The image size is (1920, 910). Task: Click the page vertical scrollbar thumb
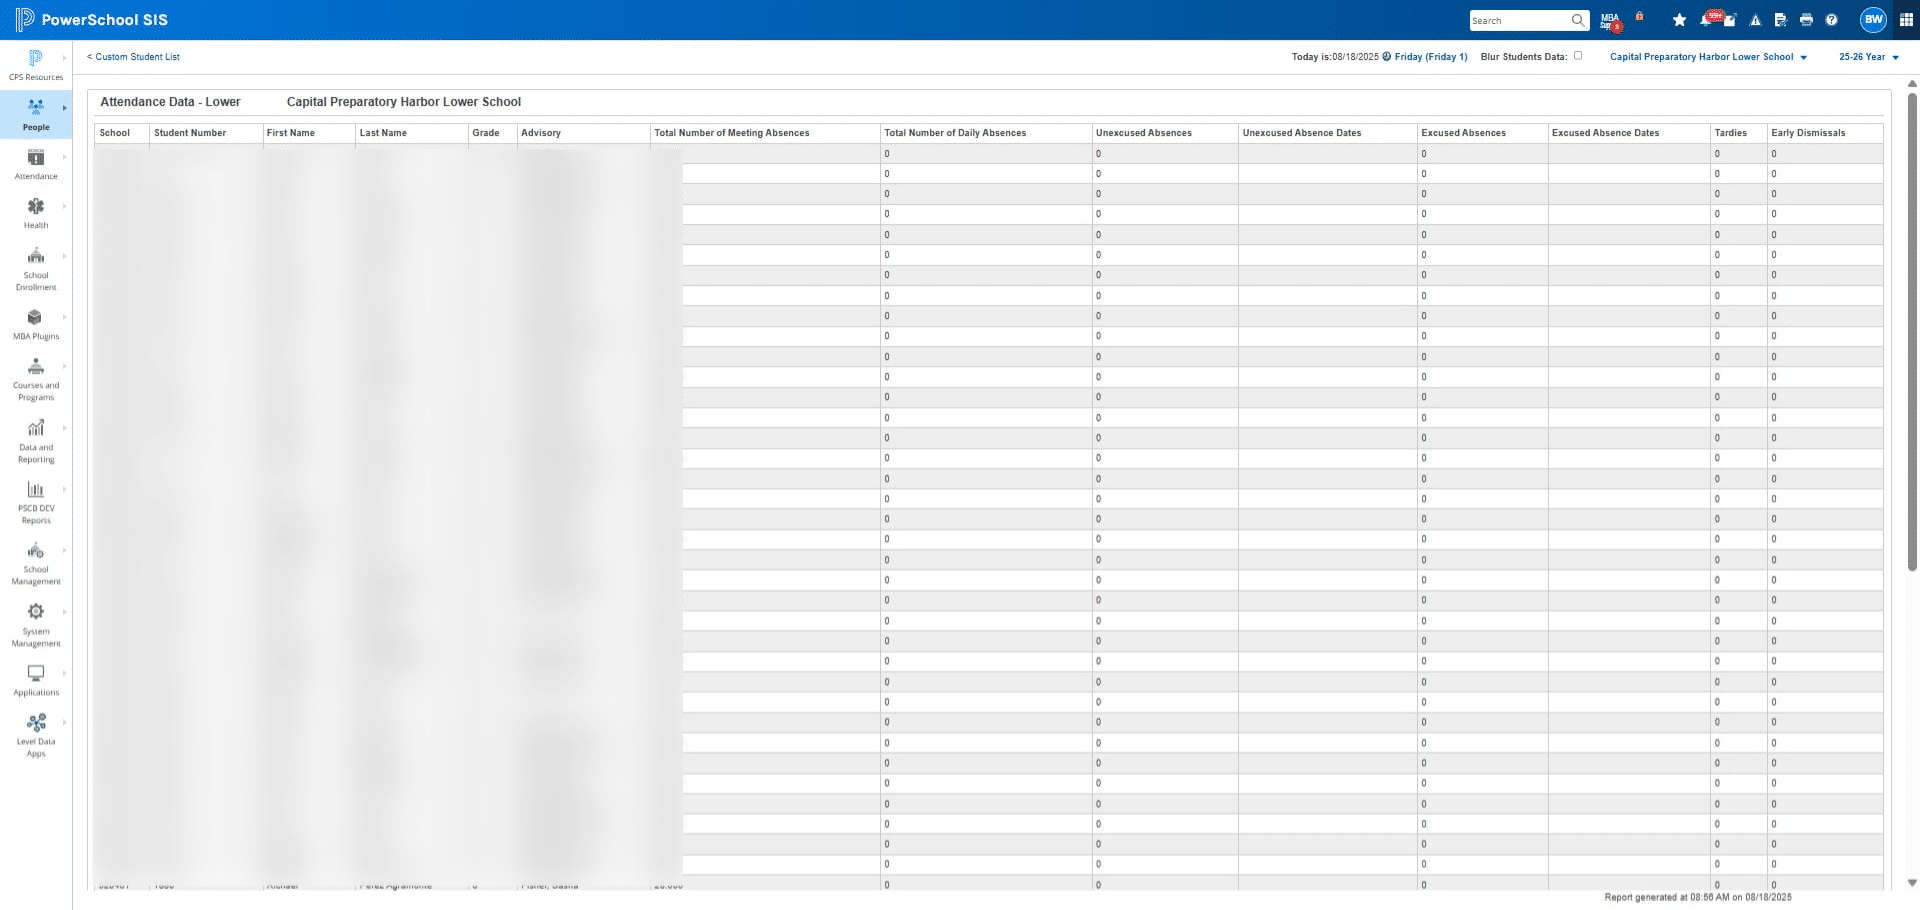[1912, 332]
